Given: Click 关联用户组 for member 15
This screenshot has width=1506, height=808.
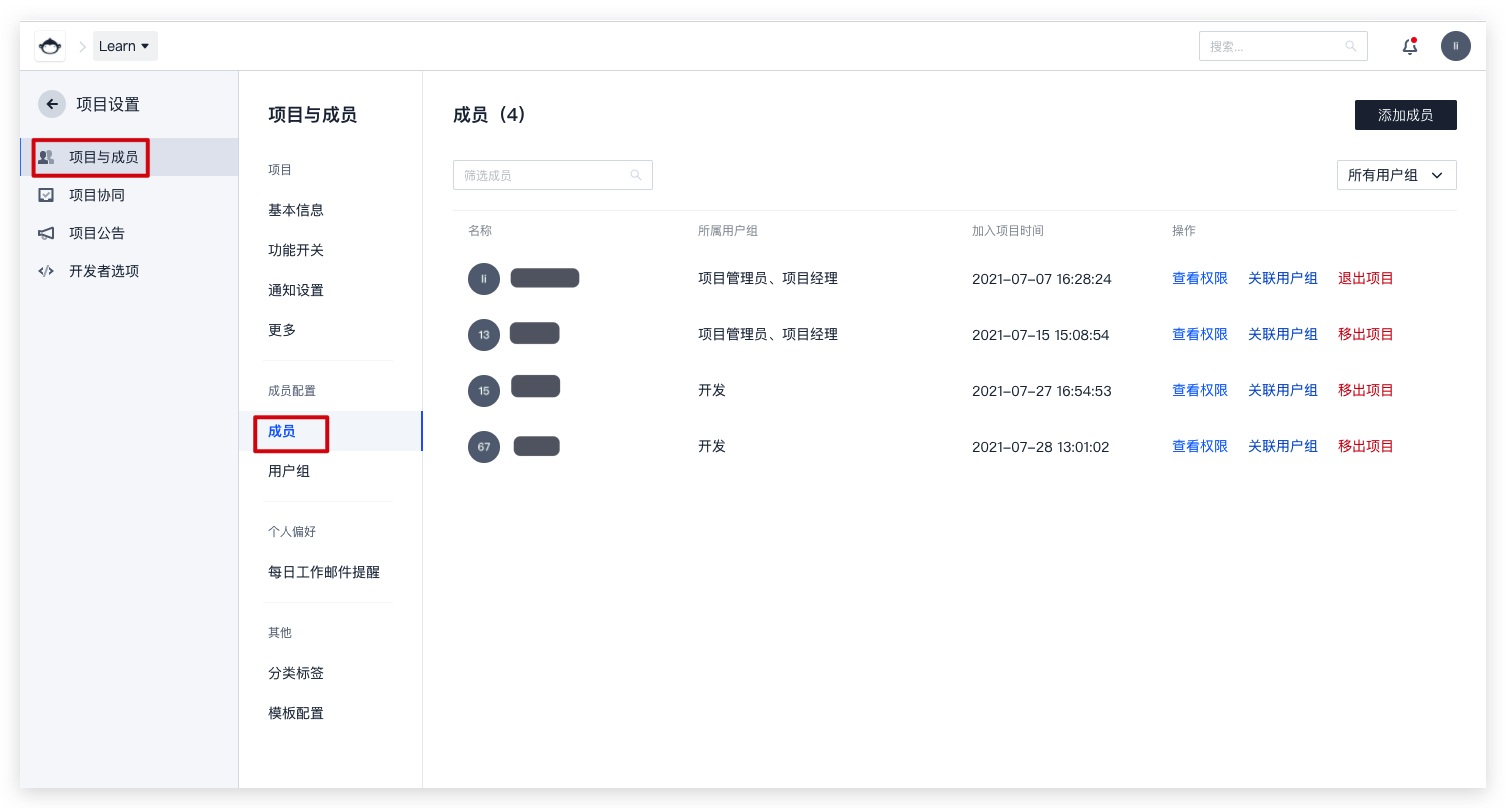Looking at the screenshot, I should click(1282, 390).
